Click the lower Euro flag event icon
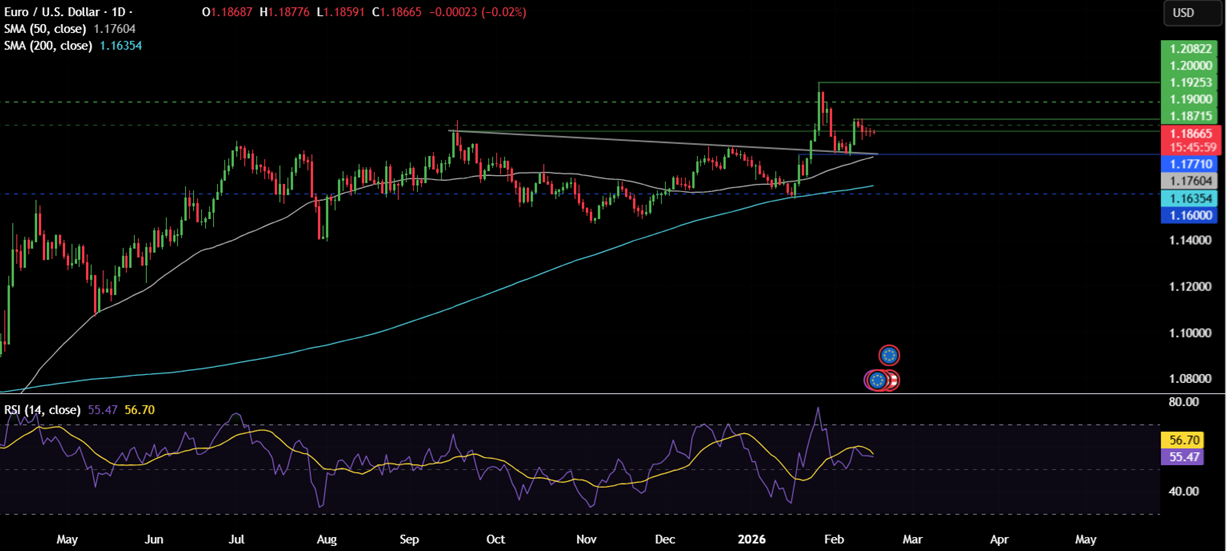This screenshot has height=551, width=1227. [877, 380]
